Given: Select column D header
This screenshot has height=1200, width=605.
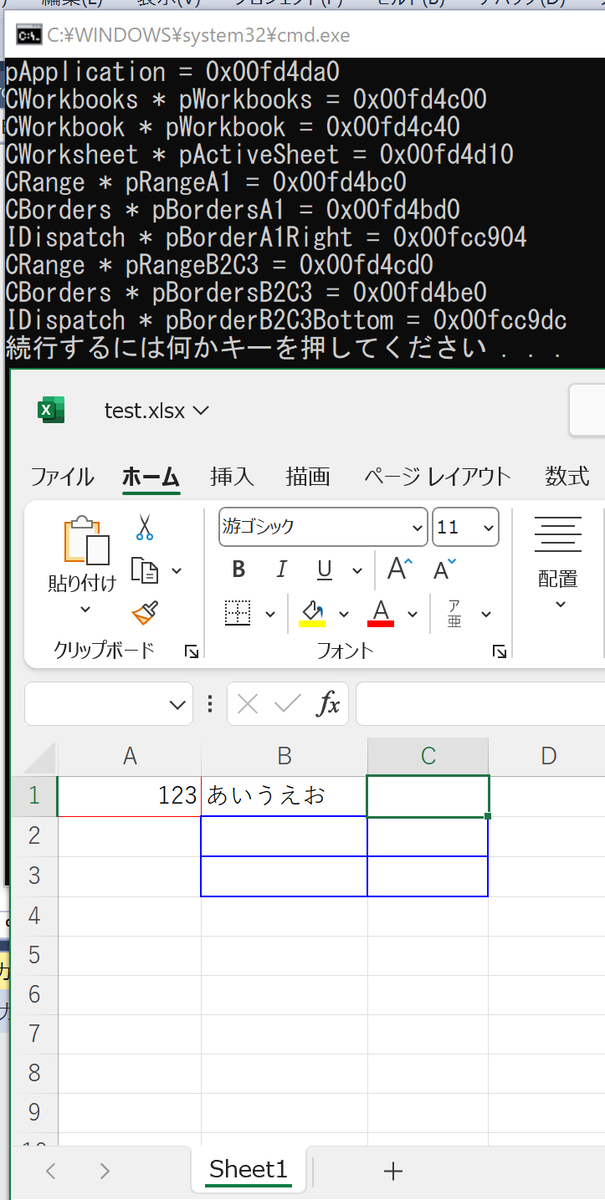Looking at the screenshot, I should (x=547, y=756).
